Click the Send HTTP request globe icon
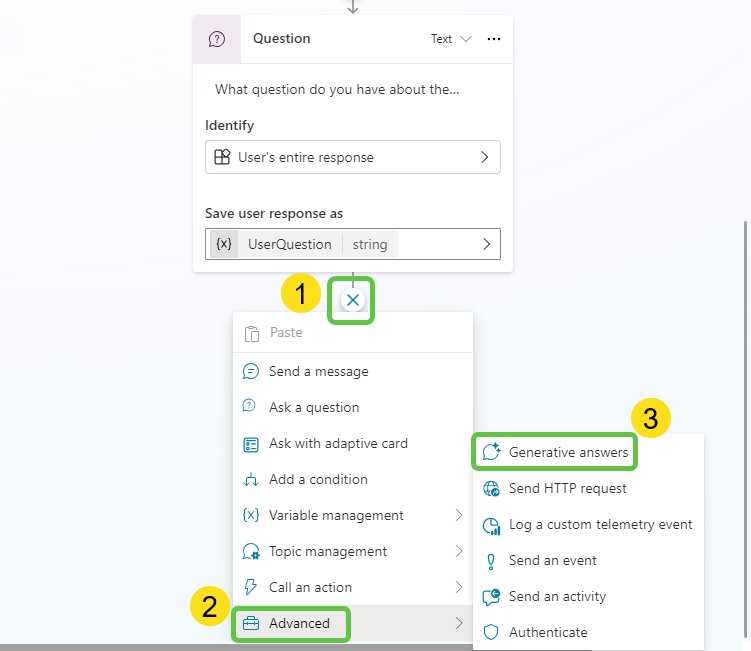Viewport: 751px width, 651px height. (491, 489)
